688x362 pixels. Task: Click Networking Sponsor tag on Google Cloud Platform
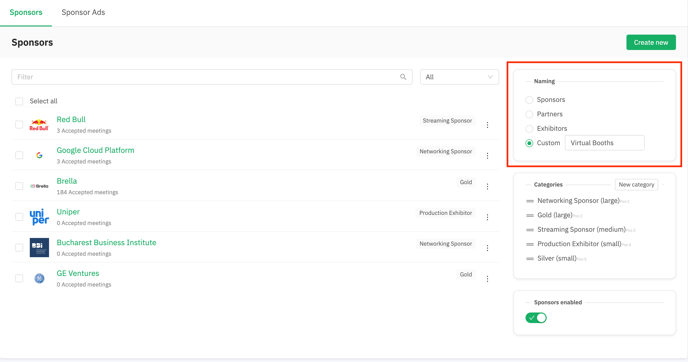point(445,151)
